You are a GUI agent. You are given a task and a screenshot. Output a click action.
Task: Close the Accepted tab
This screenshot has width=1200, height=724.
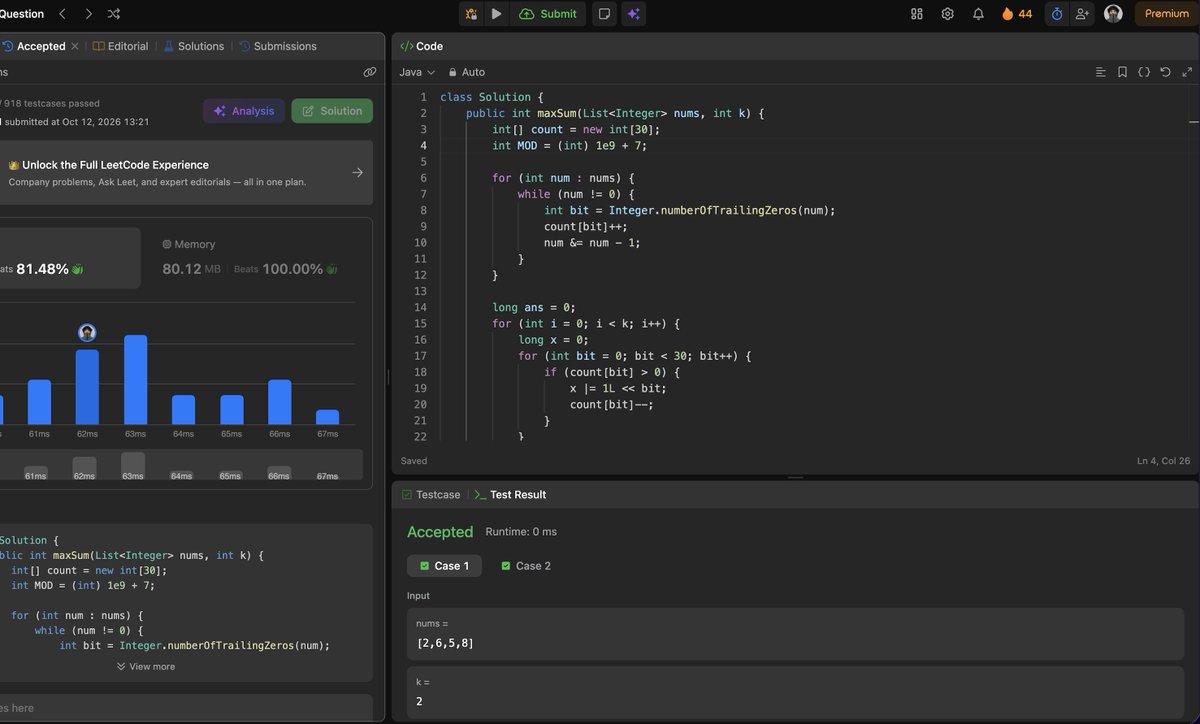coord(75,46)
